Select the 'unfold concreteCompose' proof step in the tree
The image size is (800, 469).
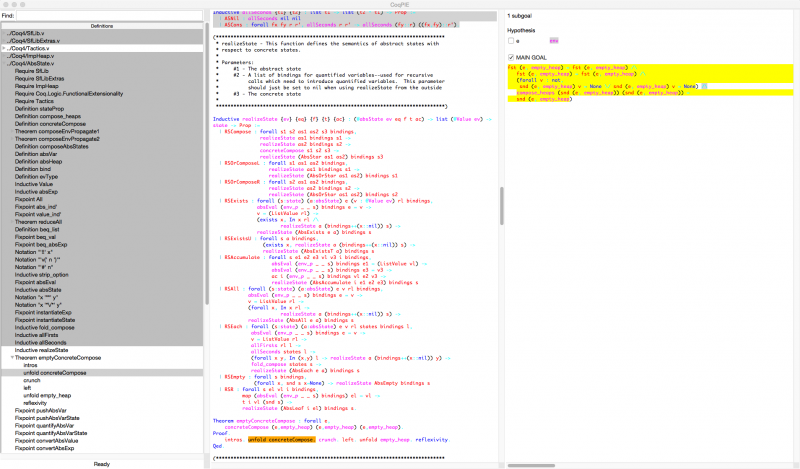coord(55,373)
